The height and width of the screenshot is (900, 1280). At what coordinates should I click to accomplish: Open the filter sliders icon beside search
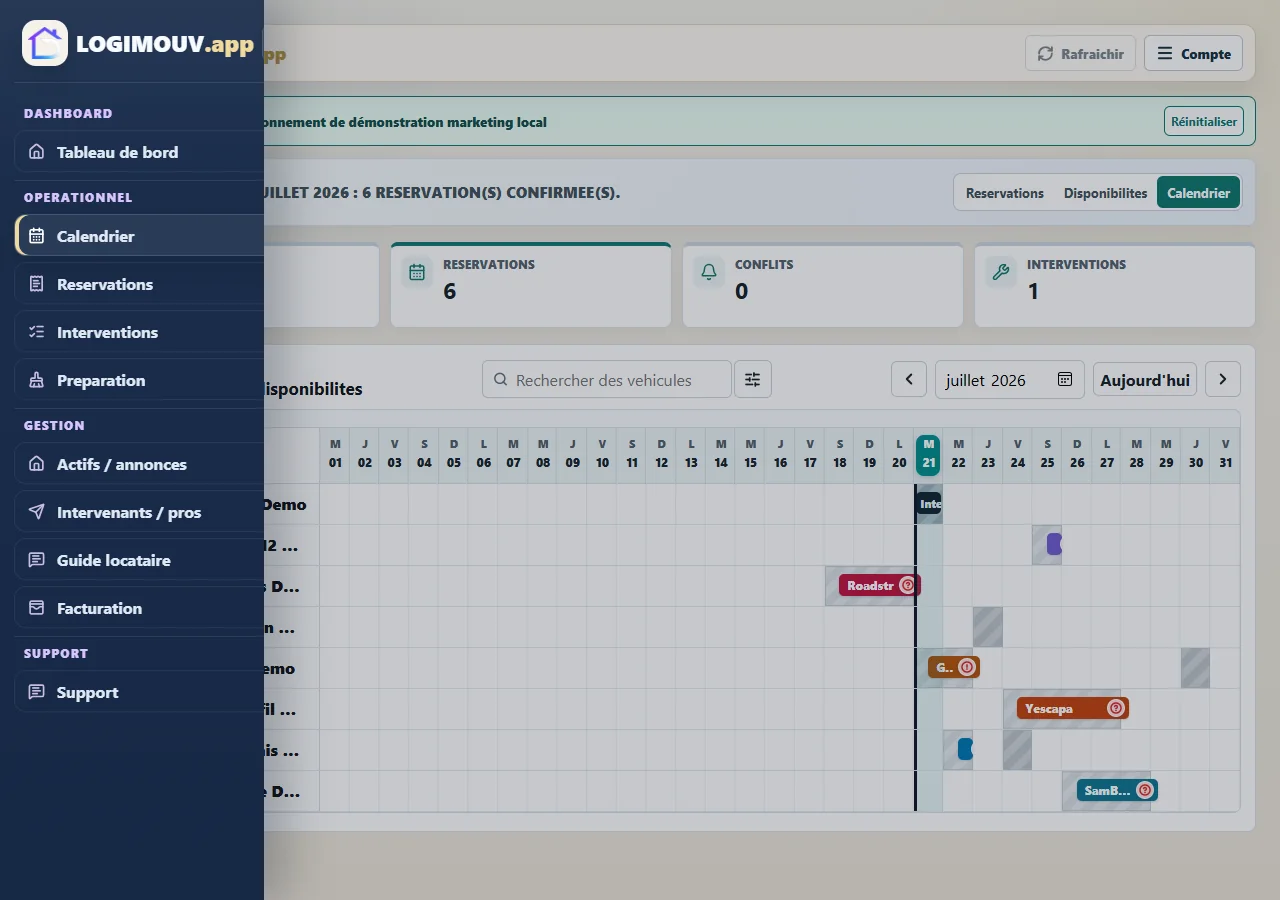pyautogui.click(x=753, y=380)
